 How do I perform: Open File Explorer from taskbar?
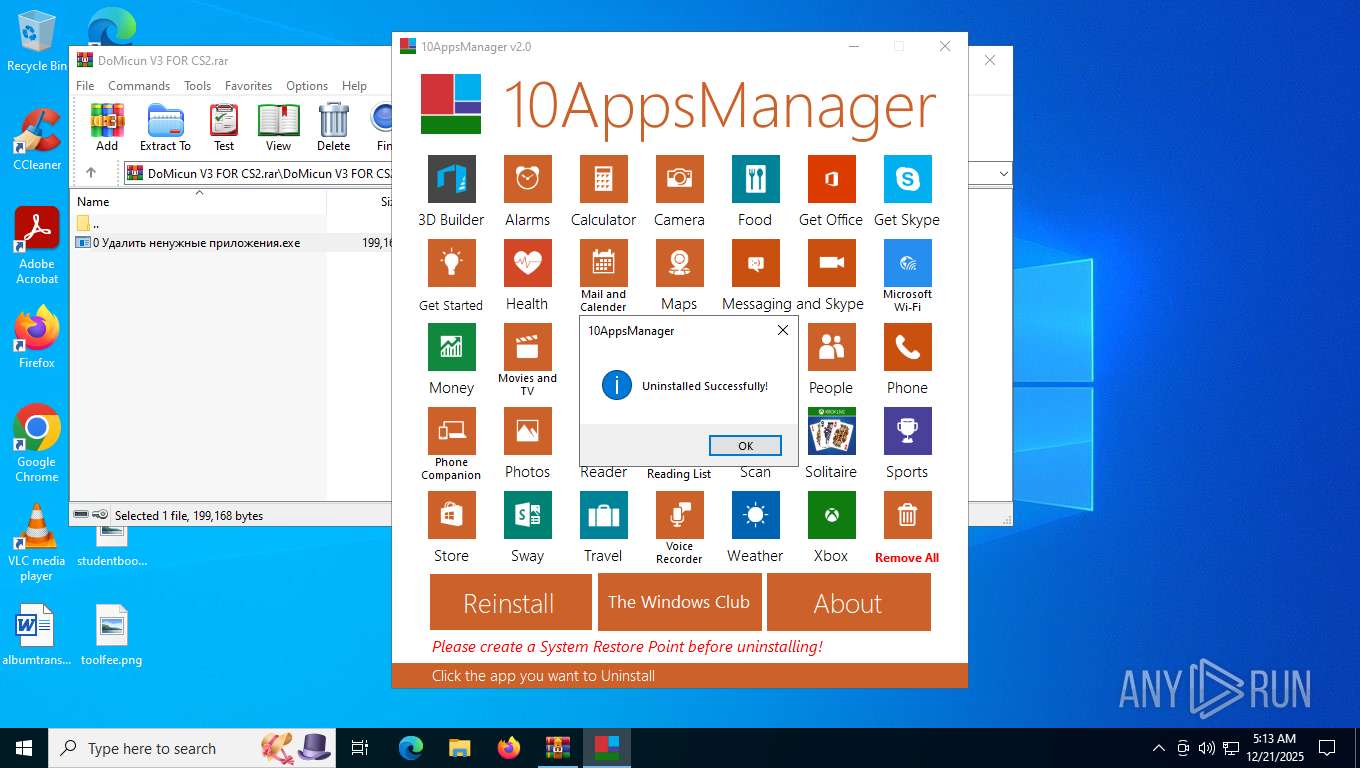coord(460,748)
